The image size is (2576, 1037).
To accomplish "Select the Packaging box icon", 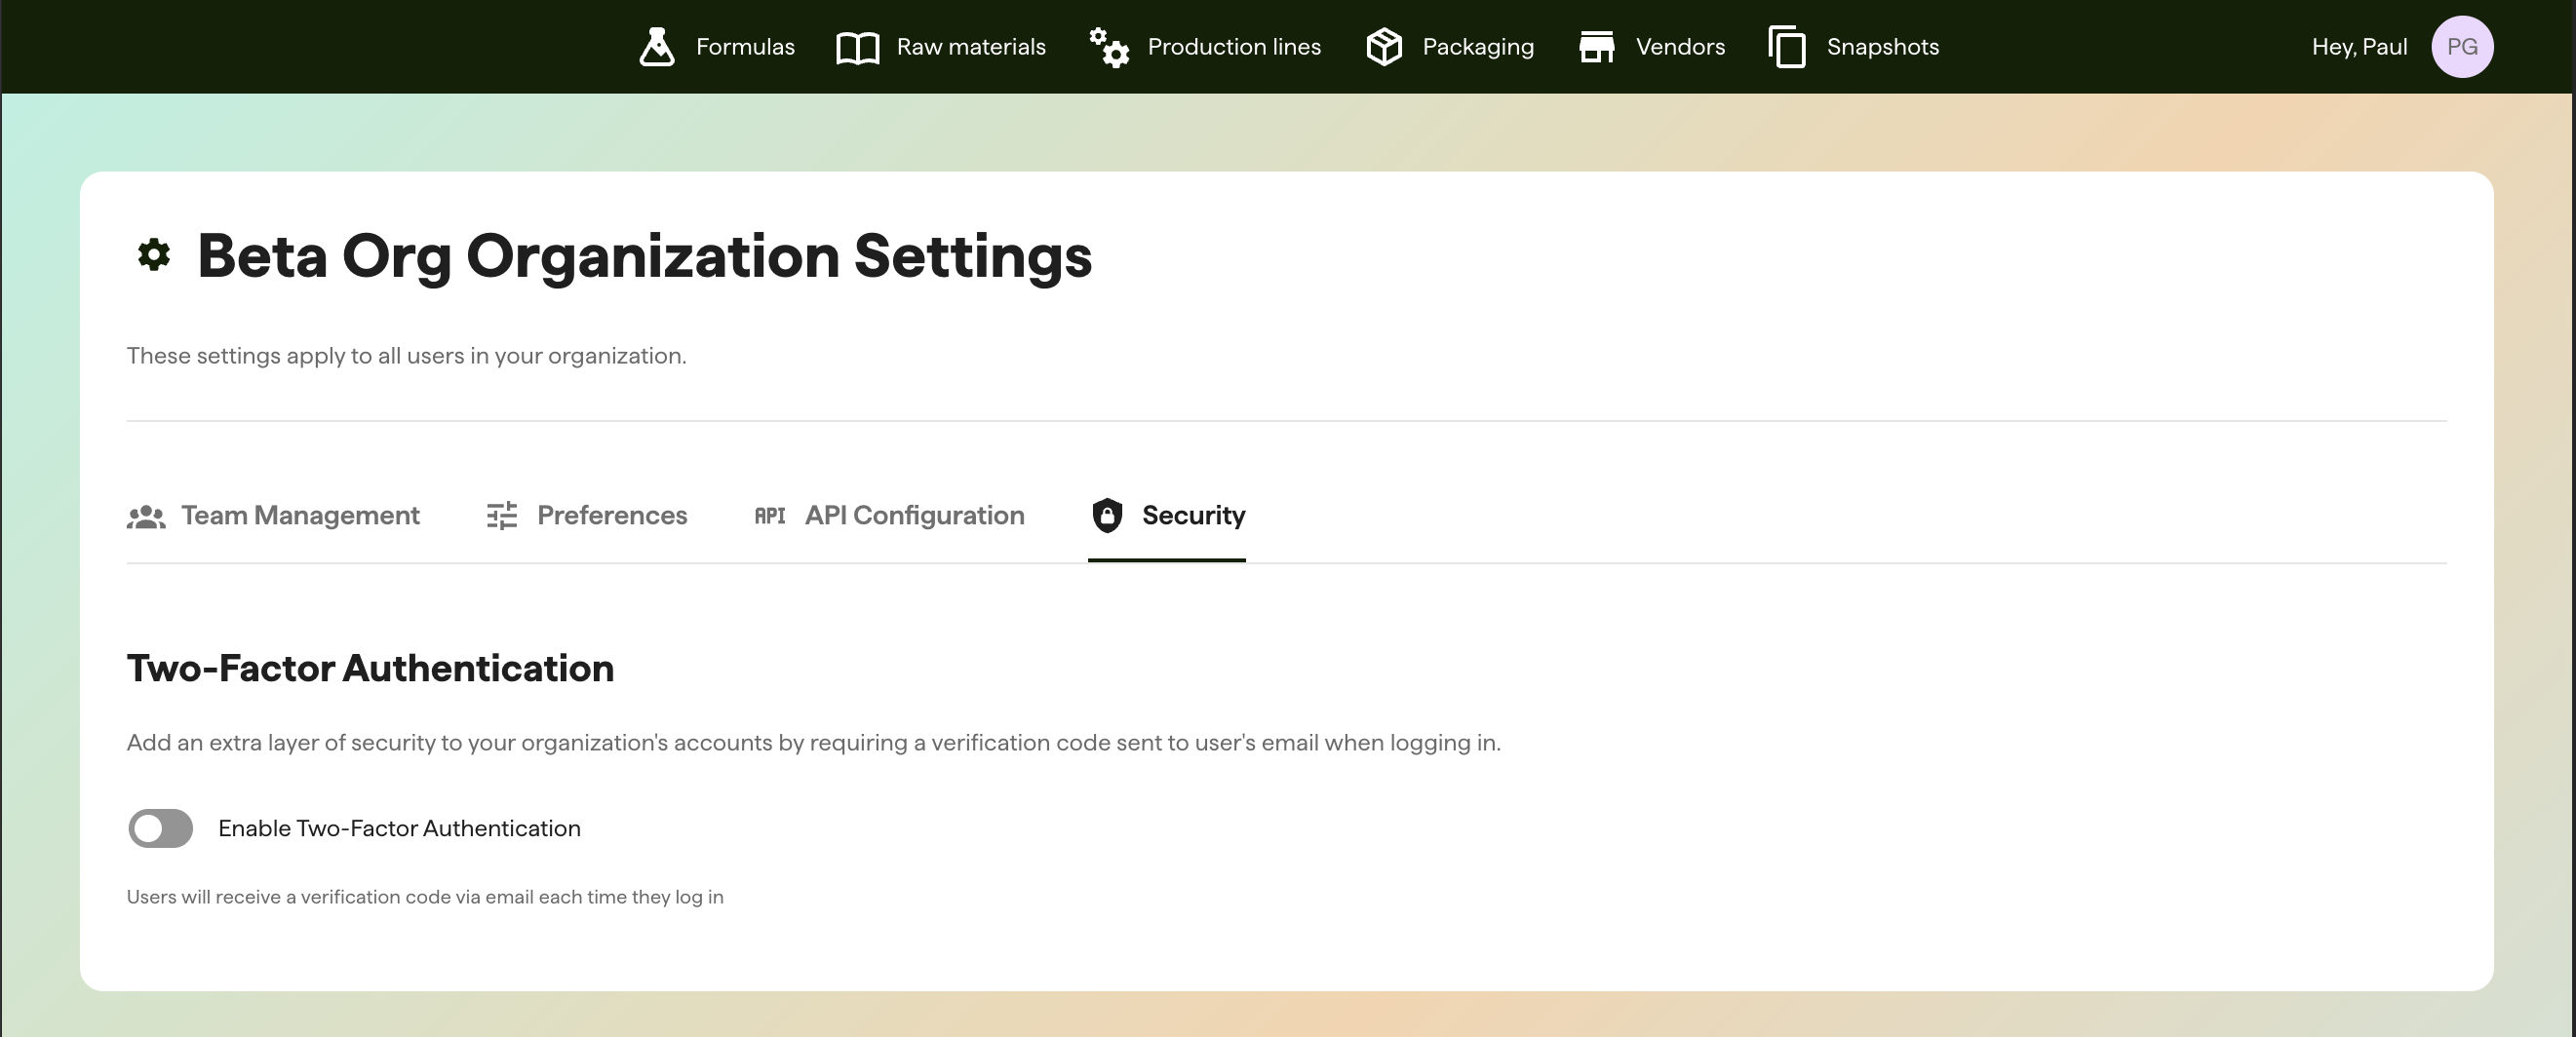I will point(1383,46).
